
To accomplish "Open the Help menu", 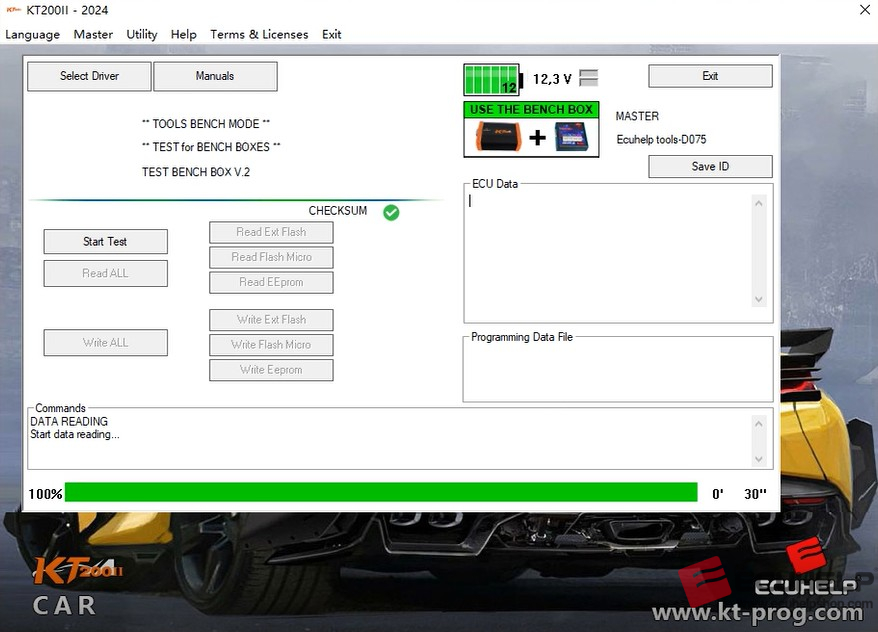I will point(184,34).
